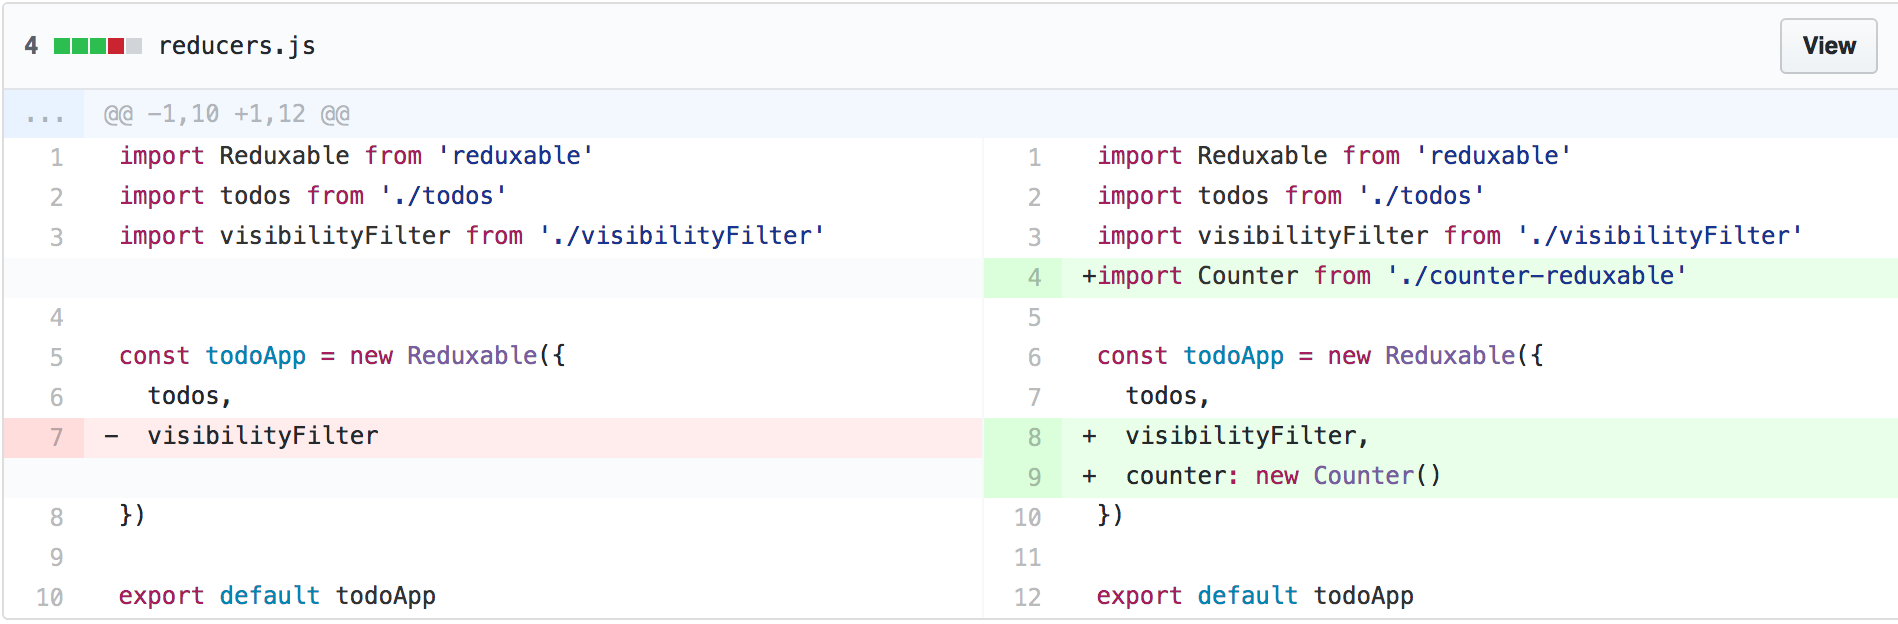Click right-side line number 6
This screenshot has width=1898, height=624.
(1034, 358)
